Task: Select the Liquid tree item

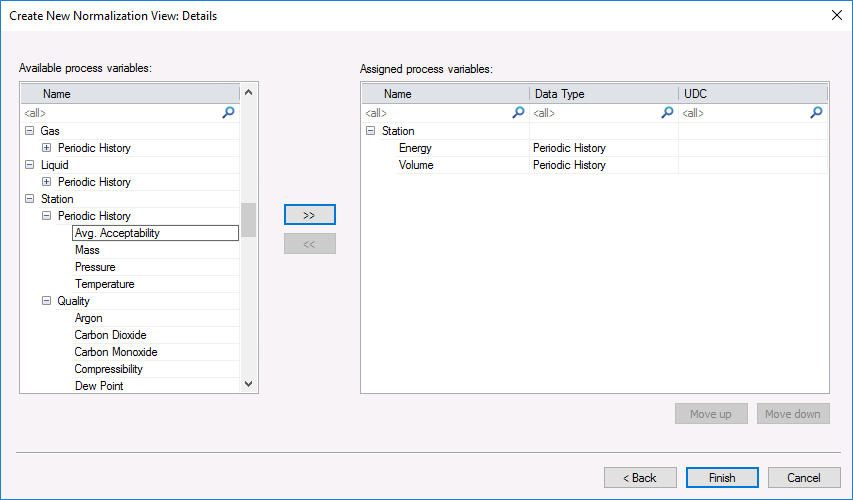Action: [54, 164]
